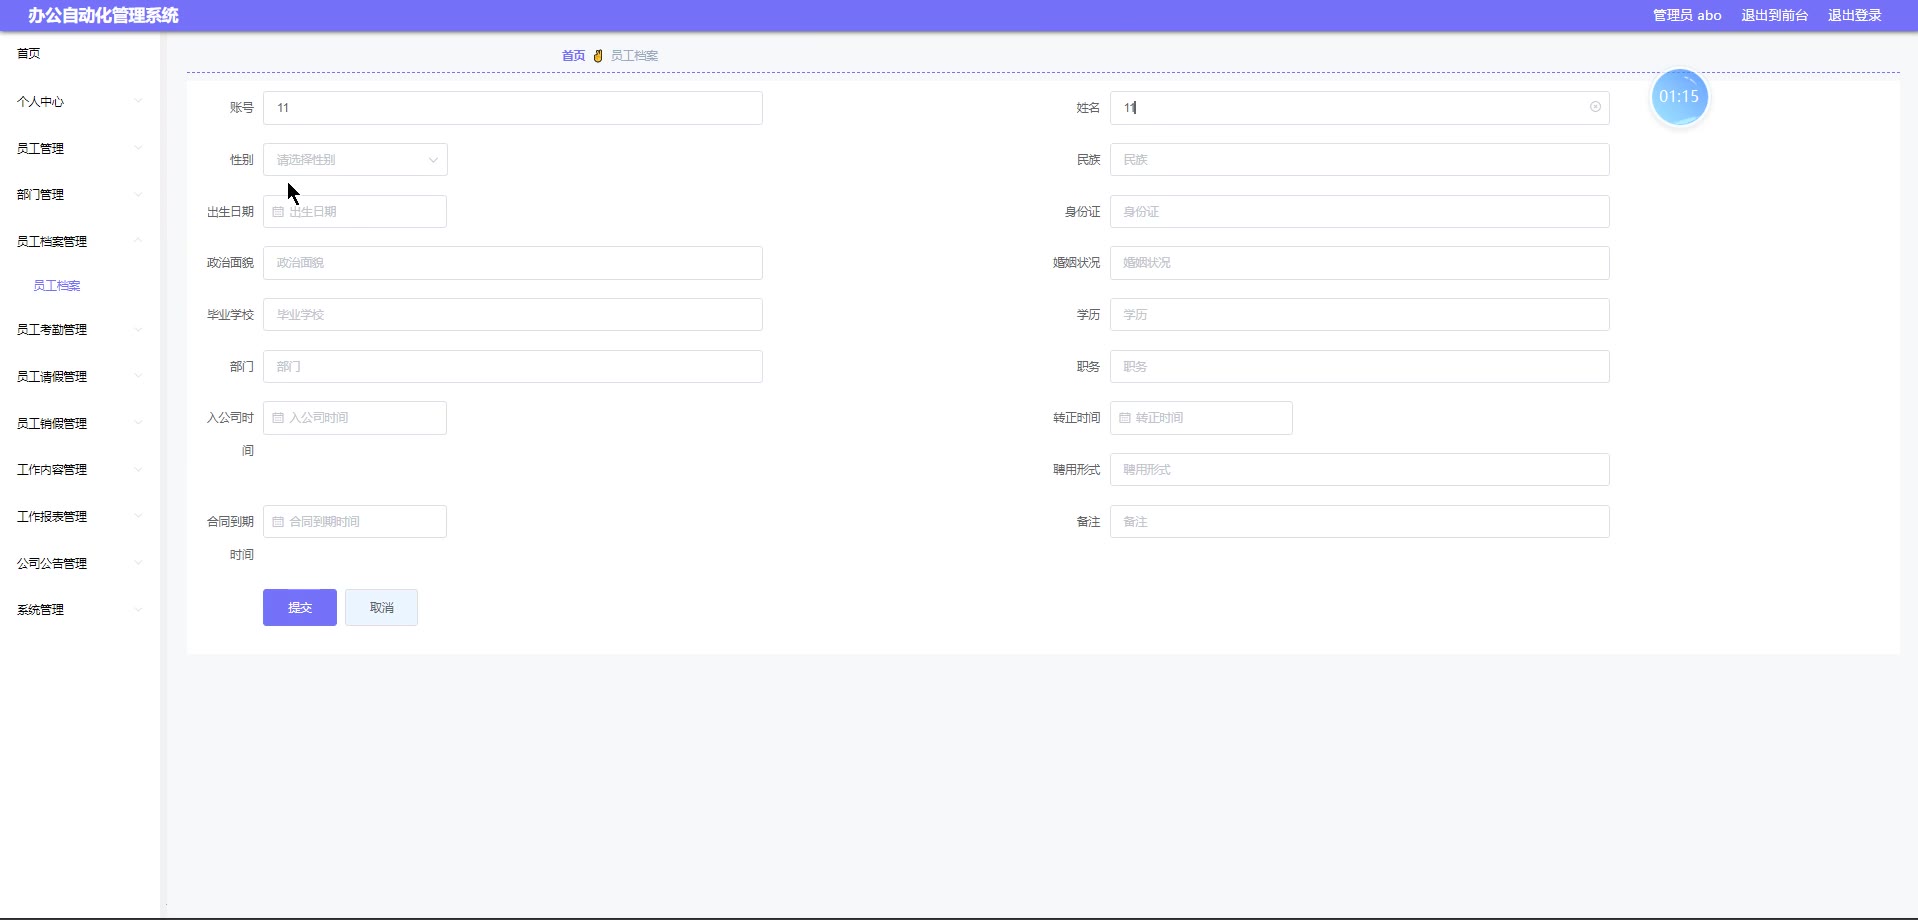Click the hand icon in the breadcrumb

(598, 56)
